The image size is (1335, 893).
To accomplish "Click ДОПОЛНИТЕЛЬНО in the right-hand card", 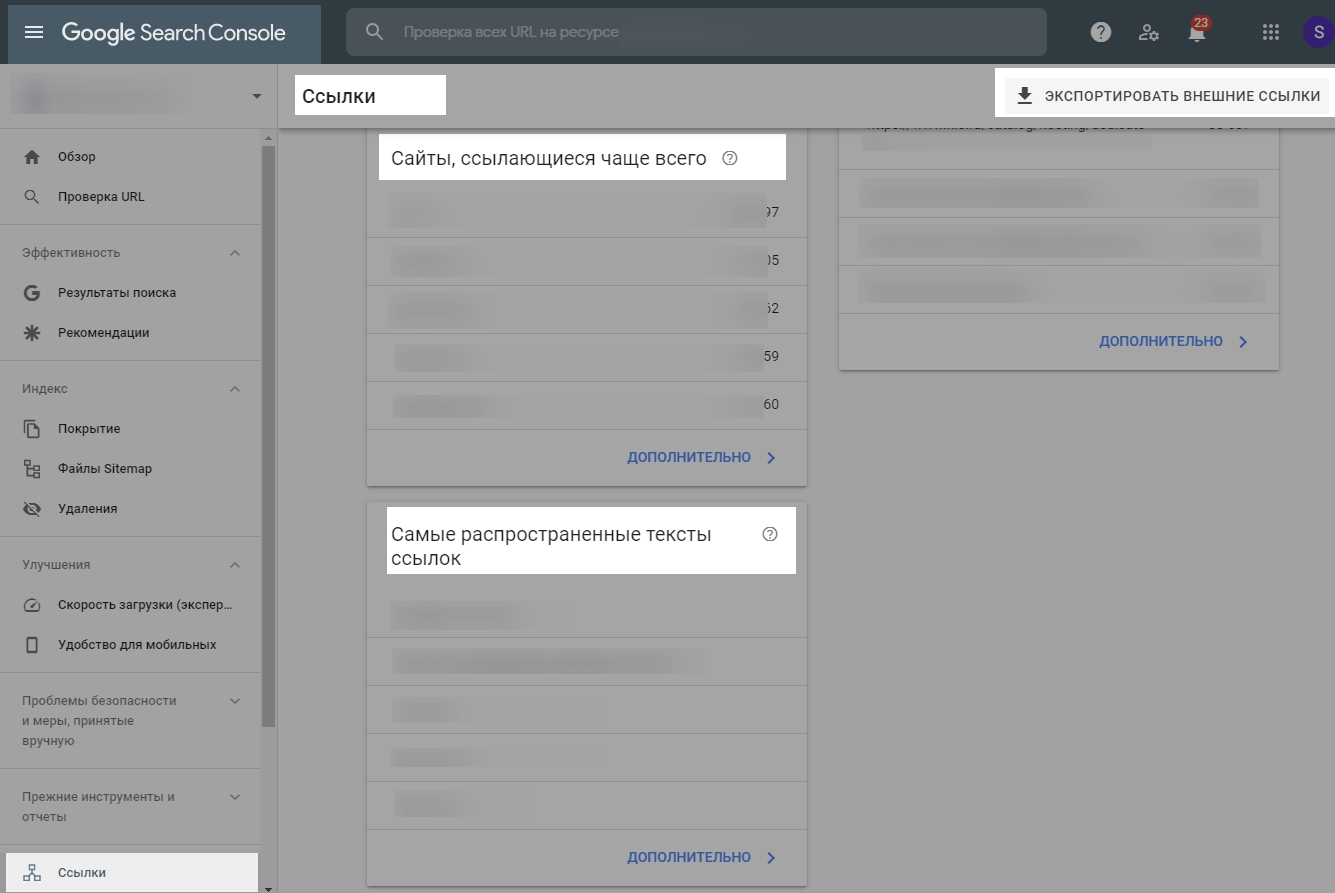I will (1174, 341).
